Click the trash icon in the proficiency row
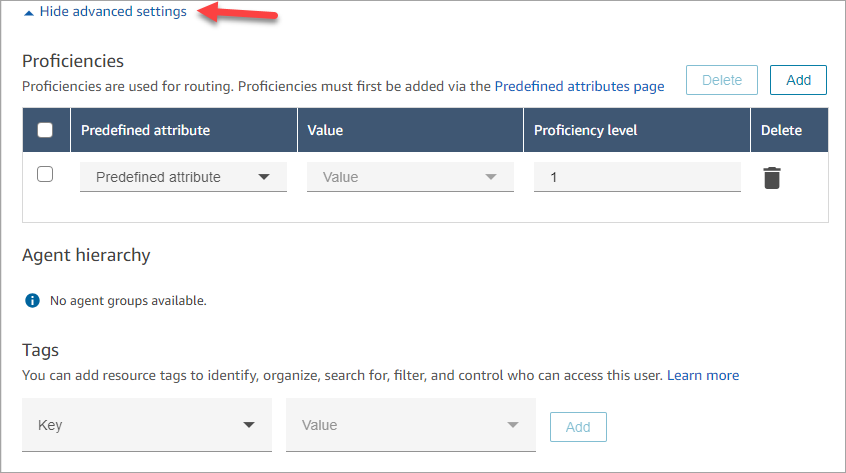The height and width of the screenshot is (473, 846). coord(772,178)
